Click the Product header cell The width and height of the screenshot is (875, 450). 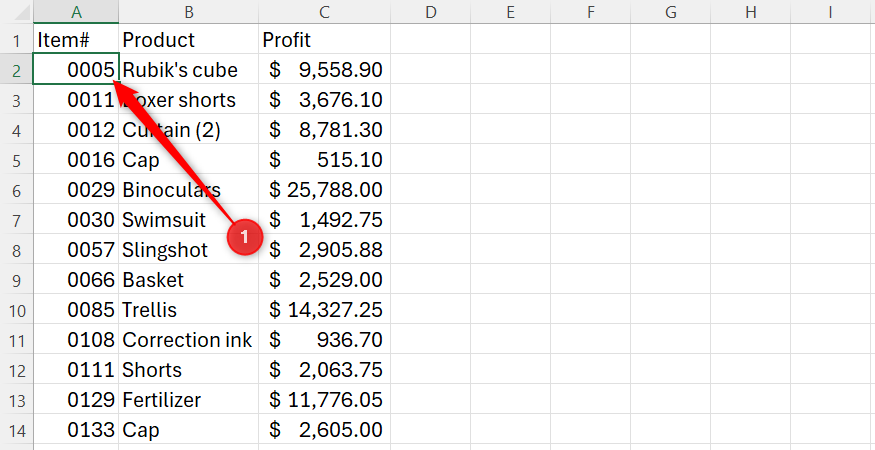point(189,39)
